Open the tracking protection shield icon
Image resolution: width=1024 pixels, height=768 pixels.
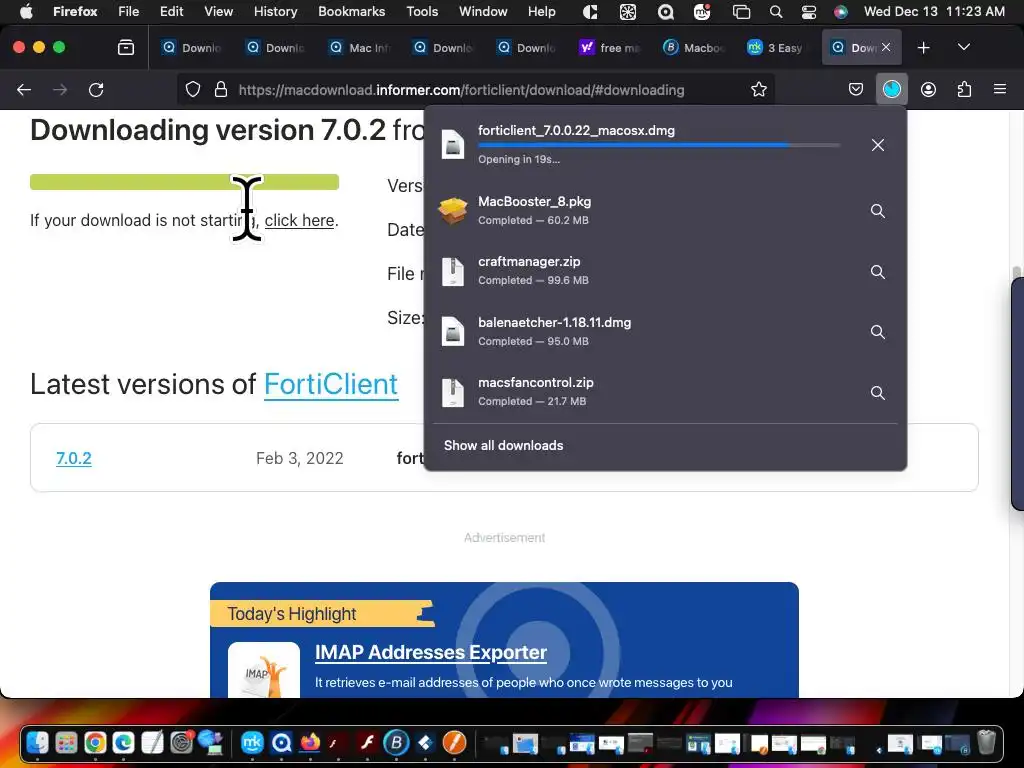coord(193,89)
